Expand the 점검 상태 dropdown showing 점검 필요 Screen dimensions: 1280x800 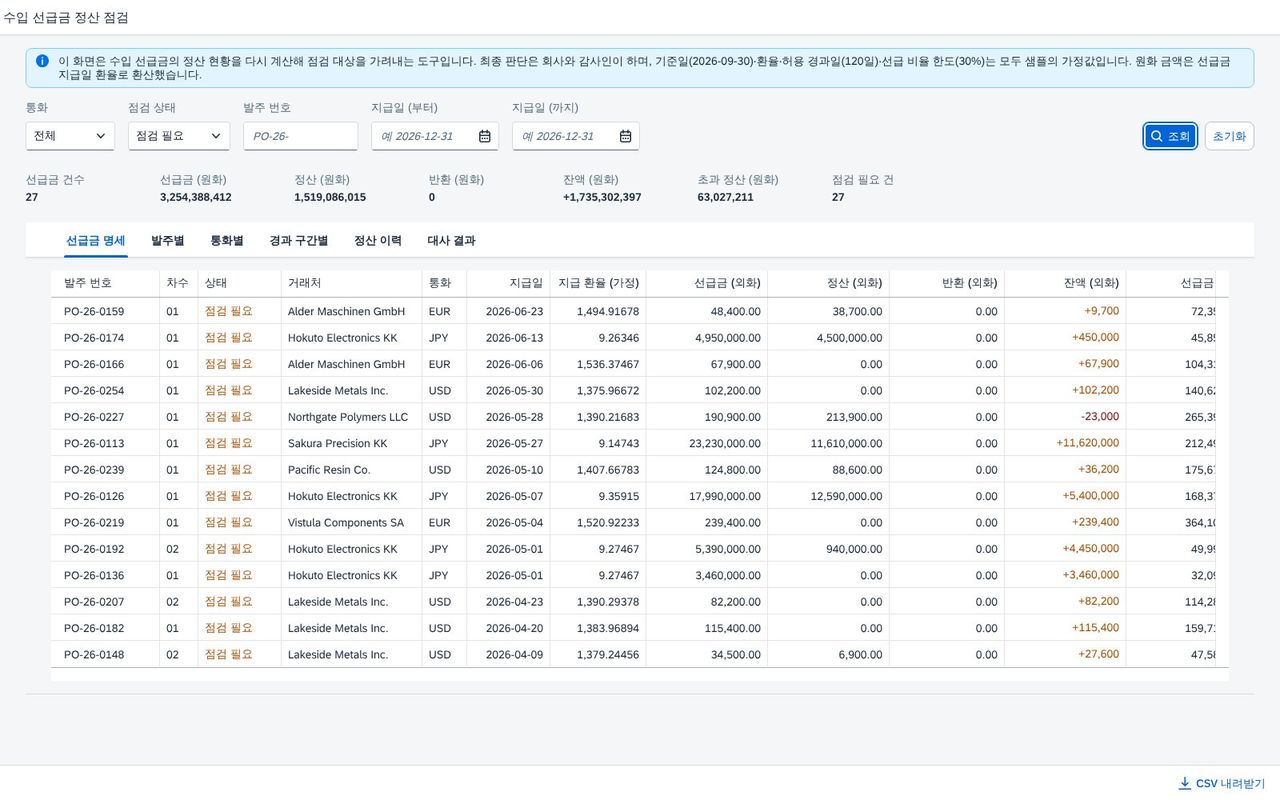click(179, 136)
